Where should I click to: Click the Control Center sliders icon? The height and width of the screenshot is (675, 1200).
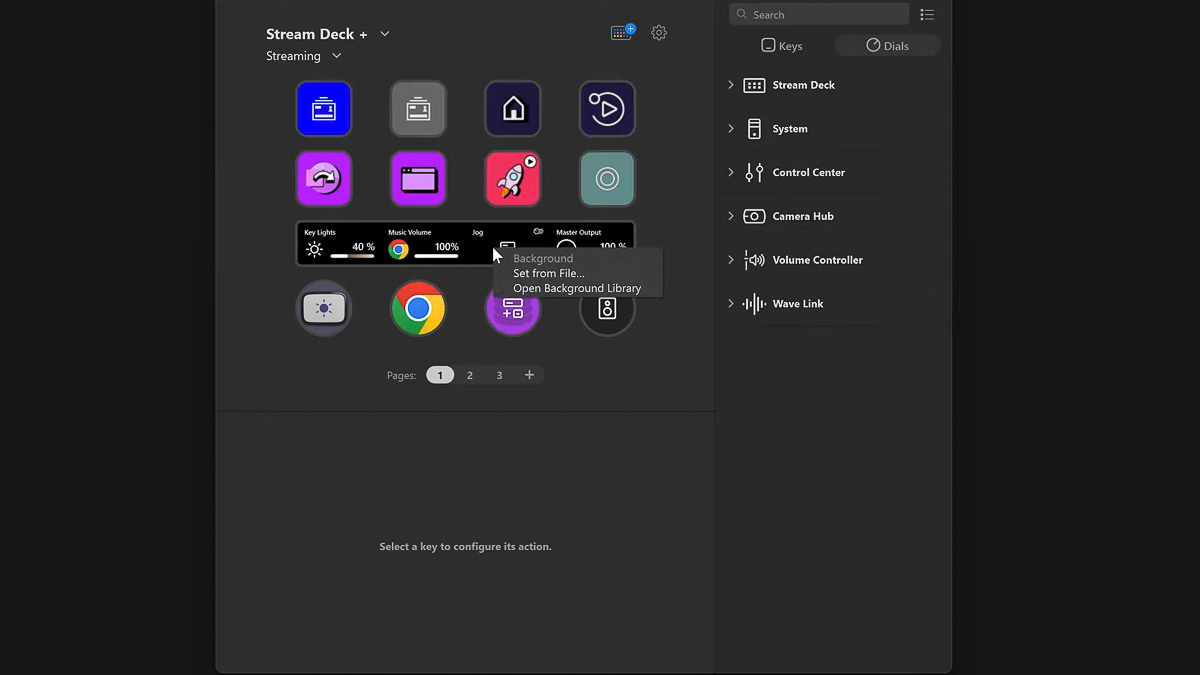pyautogui.click(x=754, y=173)
